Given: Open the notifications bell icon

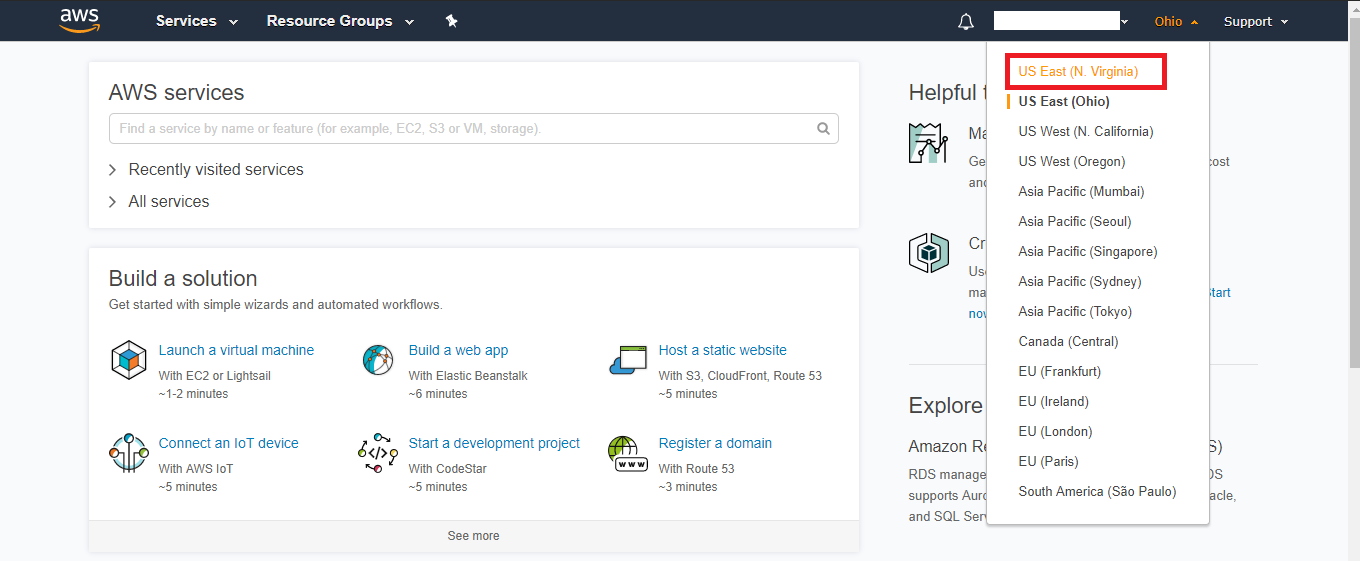Looking at the screenshot, I should click(x=965, y=22).
